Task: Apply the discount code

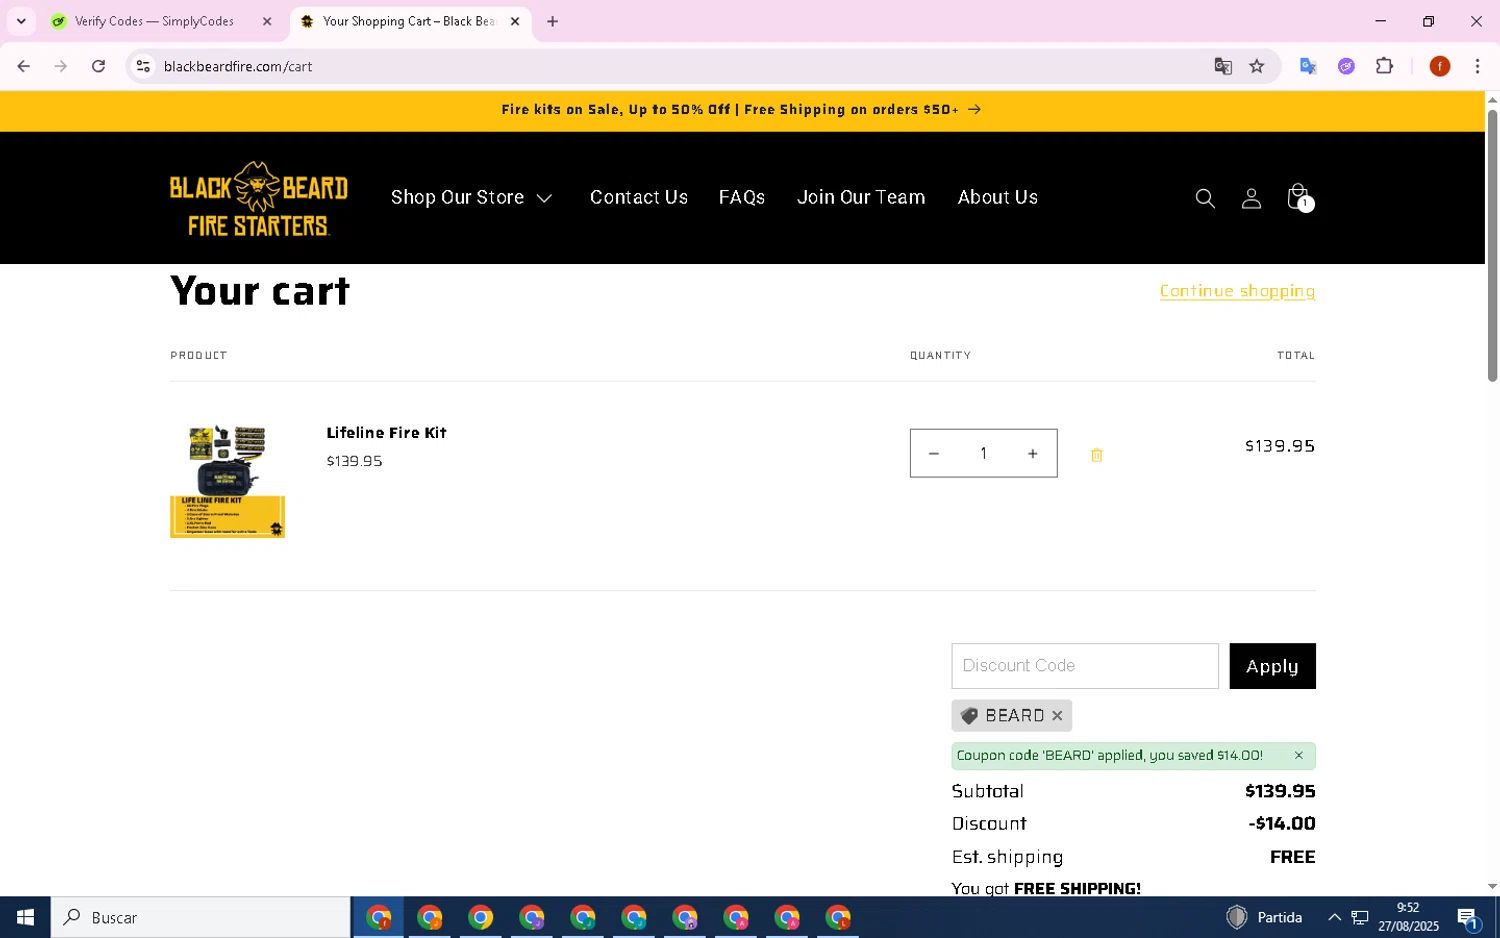Action: click(1272, 666)
